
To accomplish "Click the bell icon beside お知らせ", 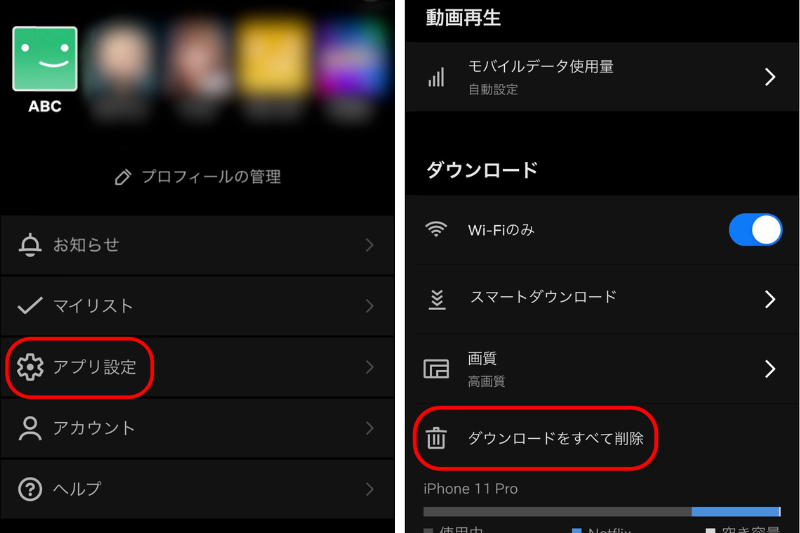I will pos(30,245).
